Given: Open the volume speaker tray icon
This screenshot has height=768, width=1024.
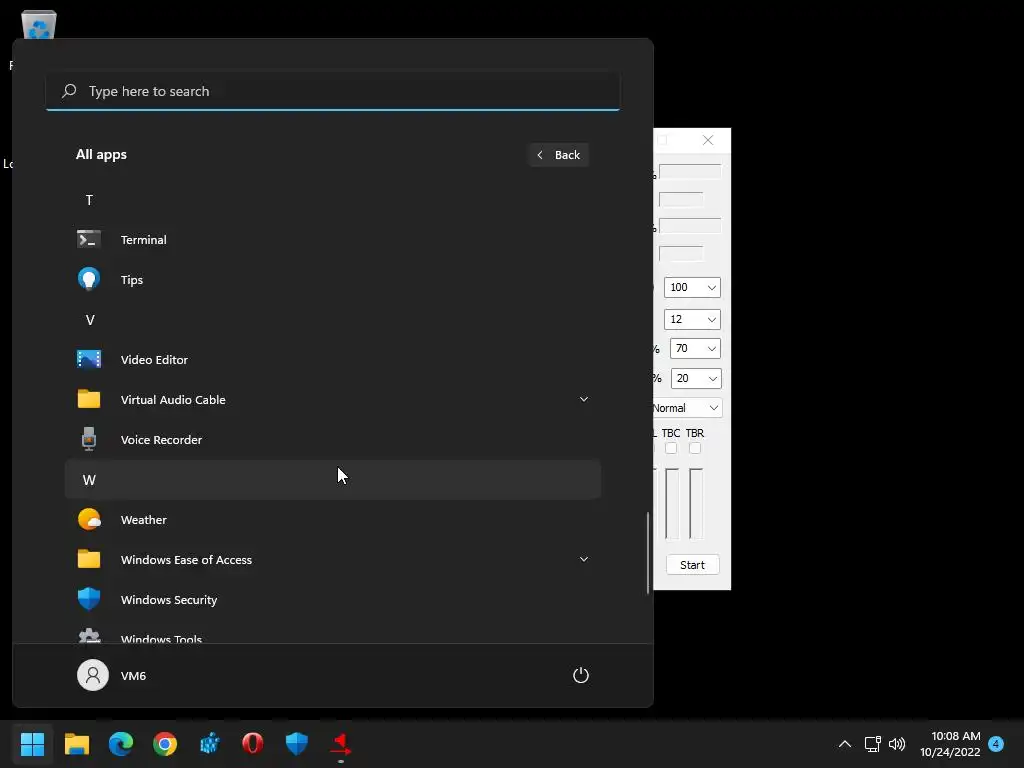Looking at the screenshot, I should tap(897, 744).
